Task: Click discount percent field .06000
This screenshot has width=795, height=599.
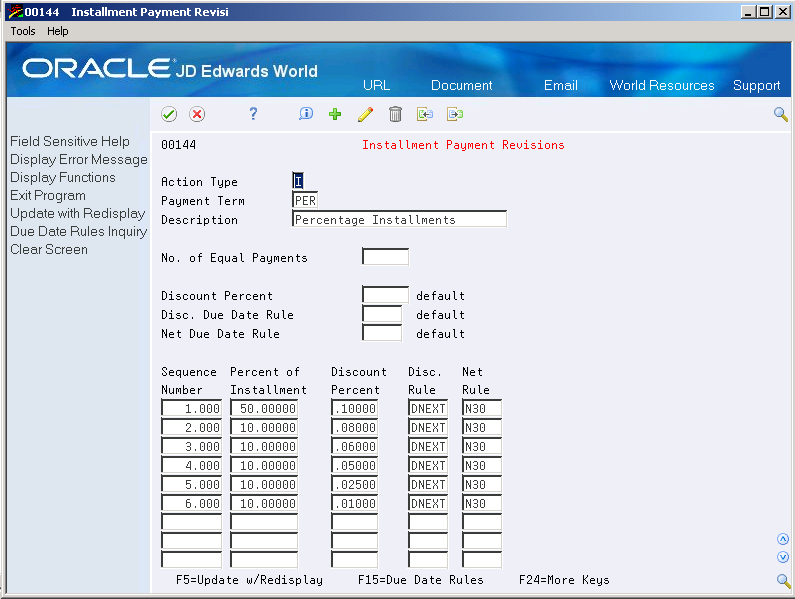Action: [x=355, y=446]
